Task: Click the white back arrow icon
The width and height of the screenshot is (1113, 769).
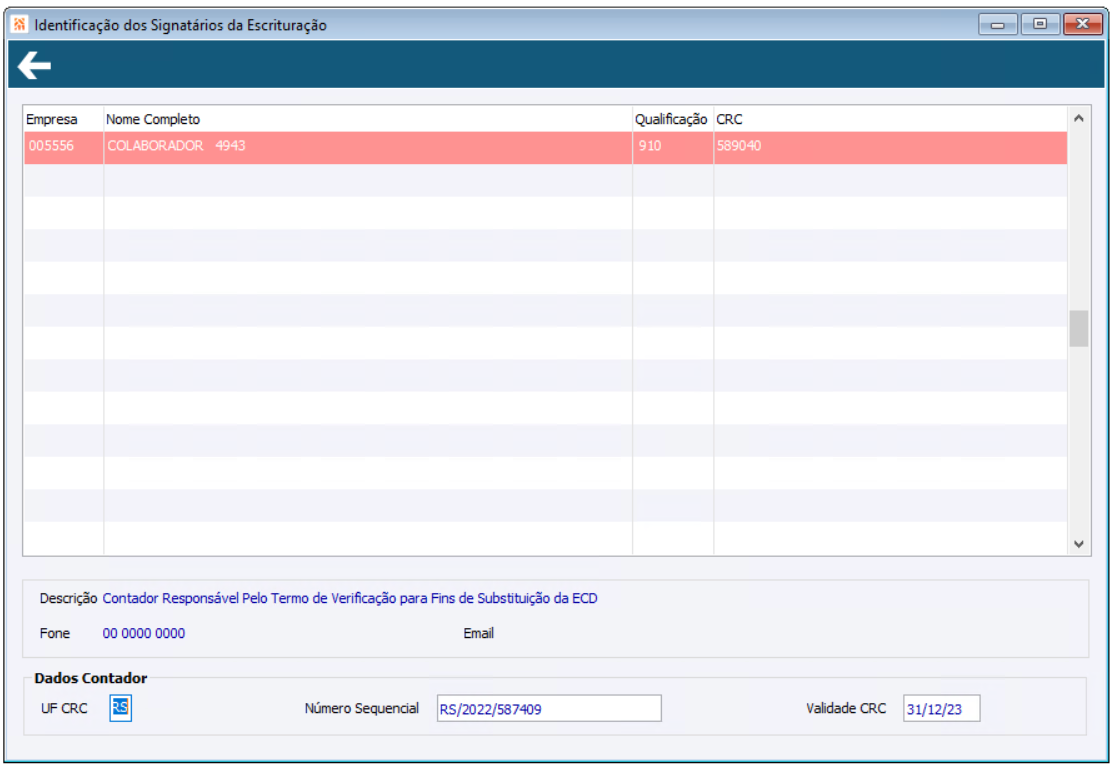Action: 34,65
